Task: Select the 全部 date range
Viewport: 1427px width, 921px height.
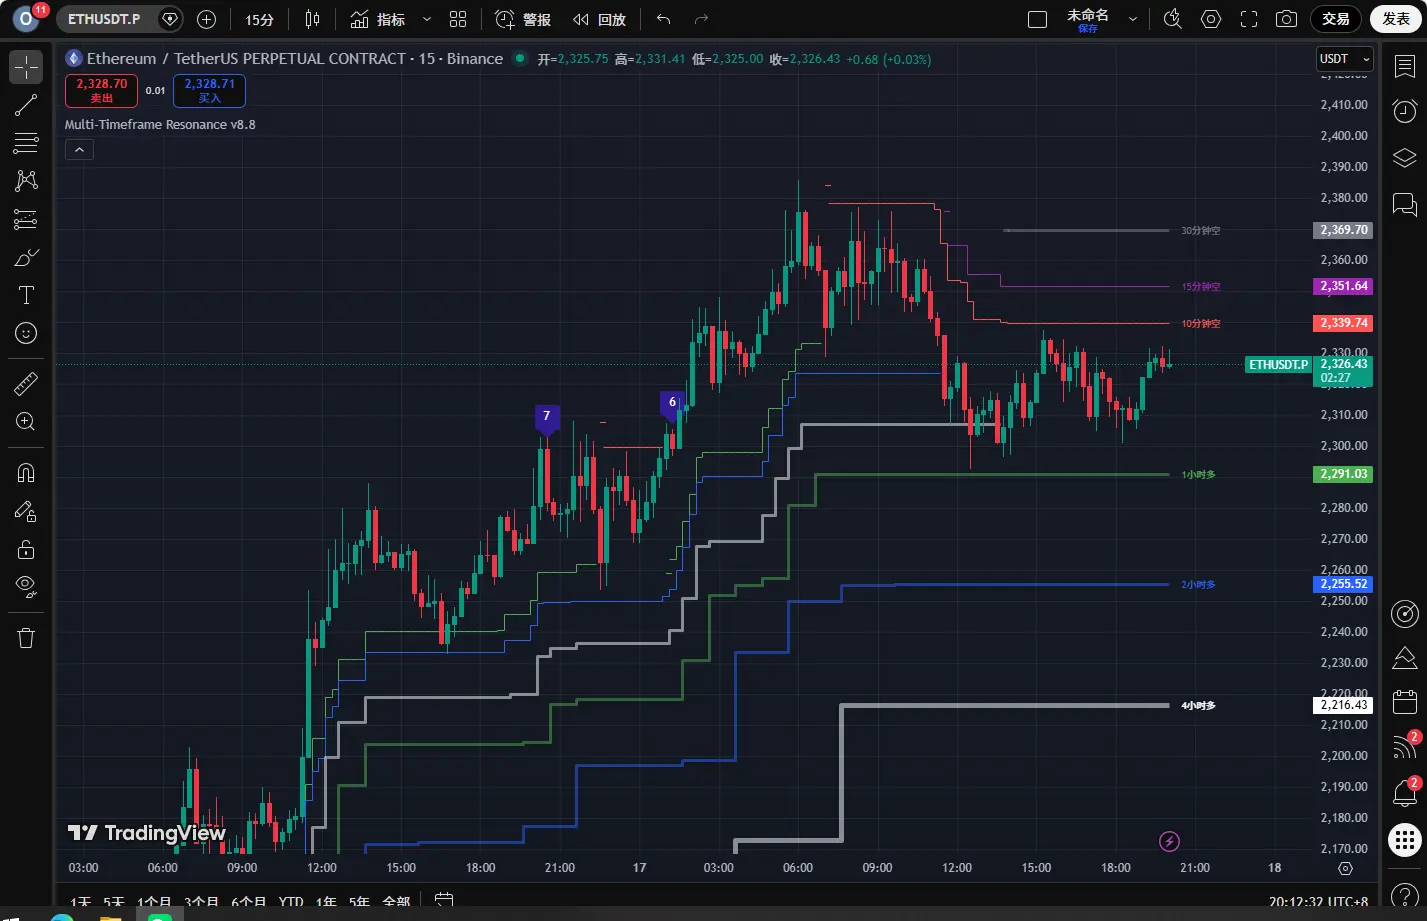Action: (397, 903)
